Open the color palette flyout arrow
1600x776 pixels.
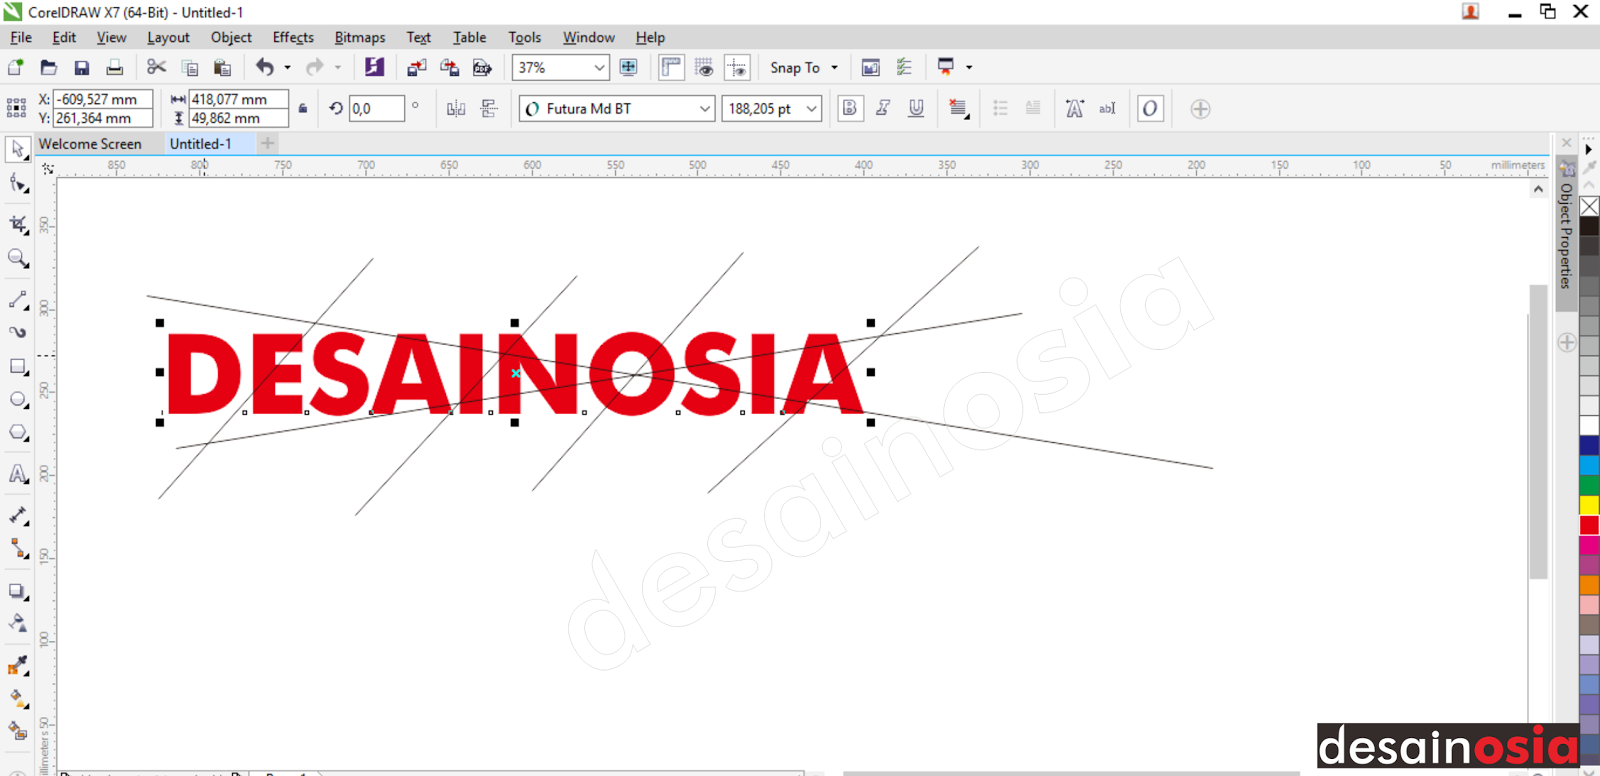(1589, 149)
